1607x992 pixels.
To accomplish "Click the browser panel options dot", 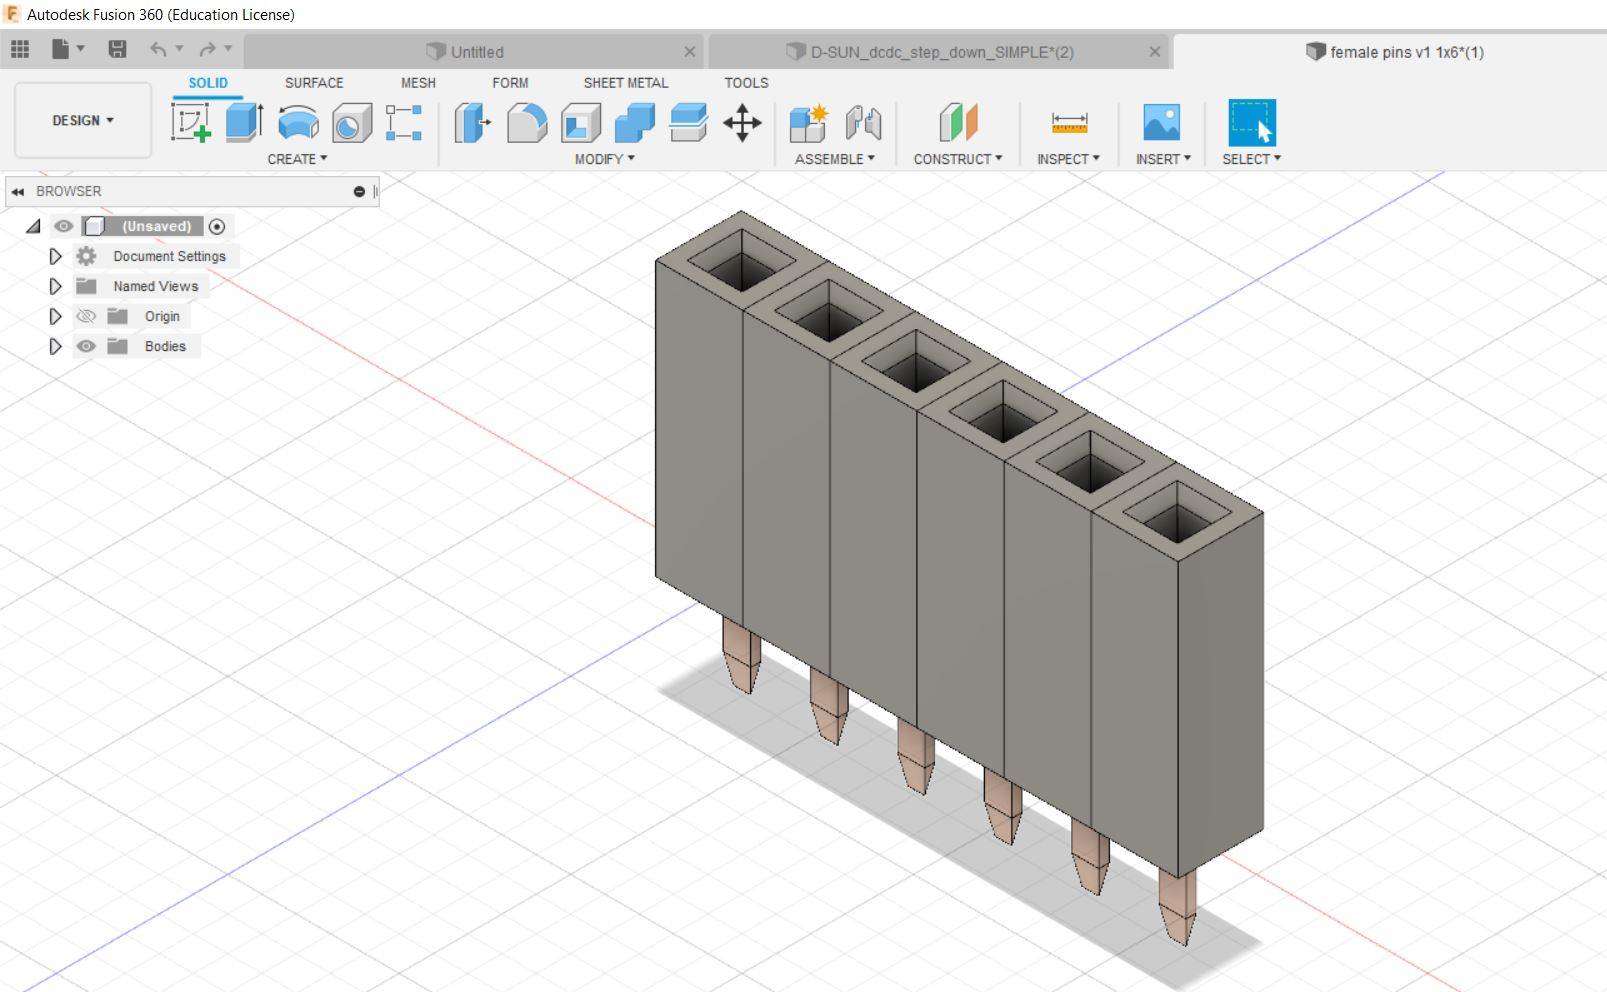I will pos(359,191).
